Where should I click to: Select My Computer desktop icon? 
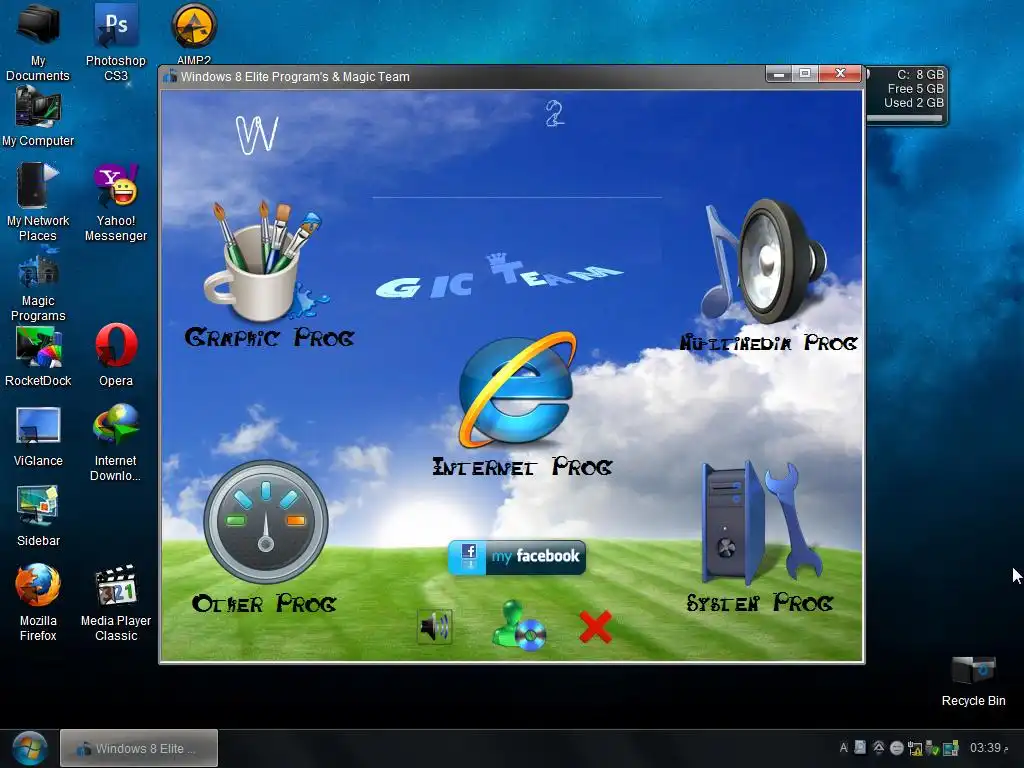[38, 118]
